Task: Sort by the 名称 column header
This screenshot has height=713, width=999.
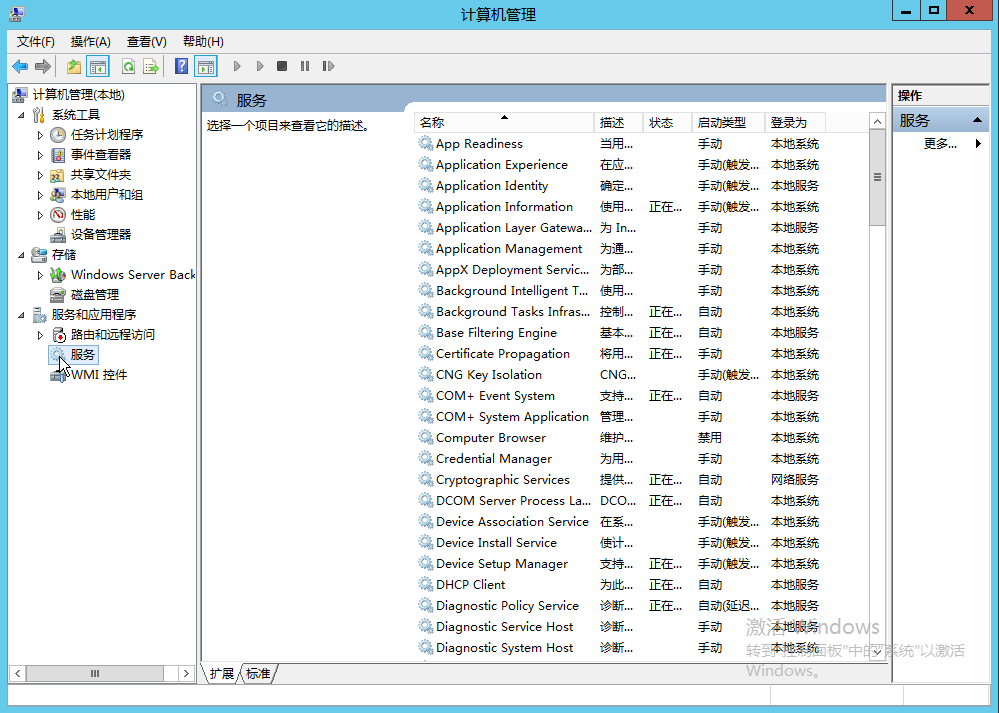Action: 504,122
